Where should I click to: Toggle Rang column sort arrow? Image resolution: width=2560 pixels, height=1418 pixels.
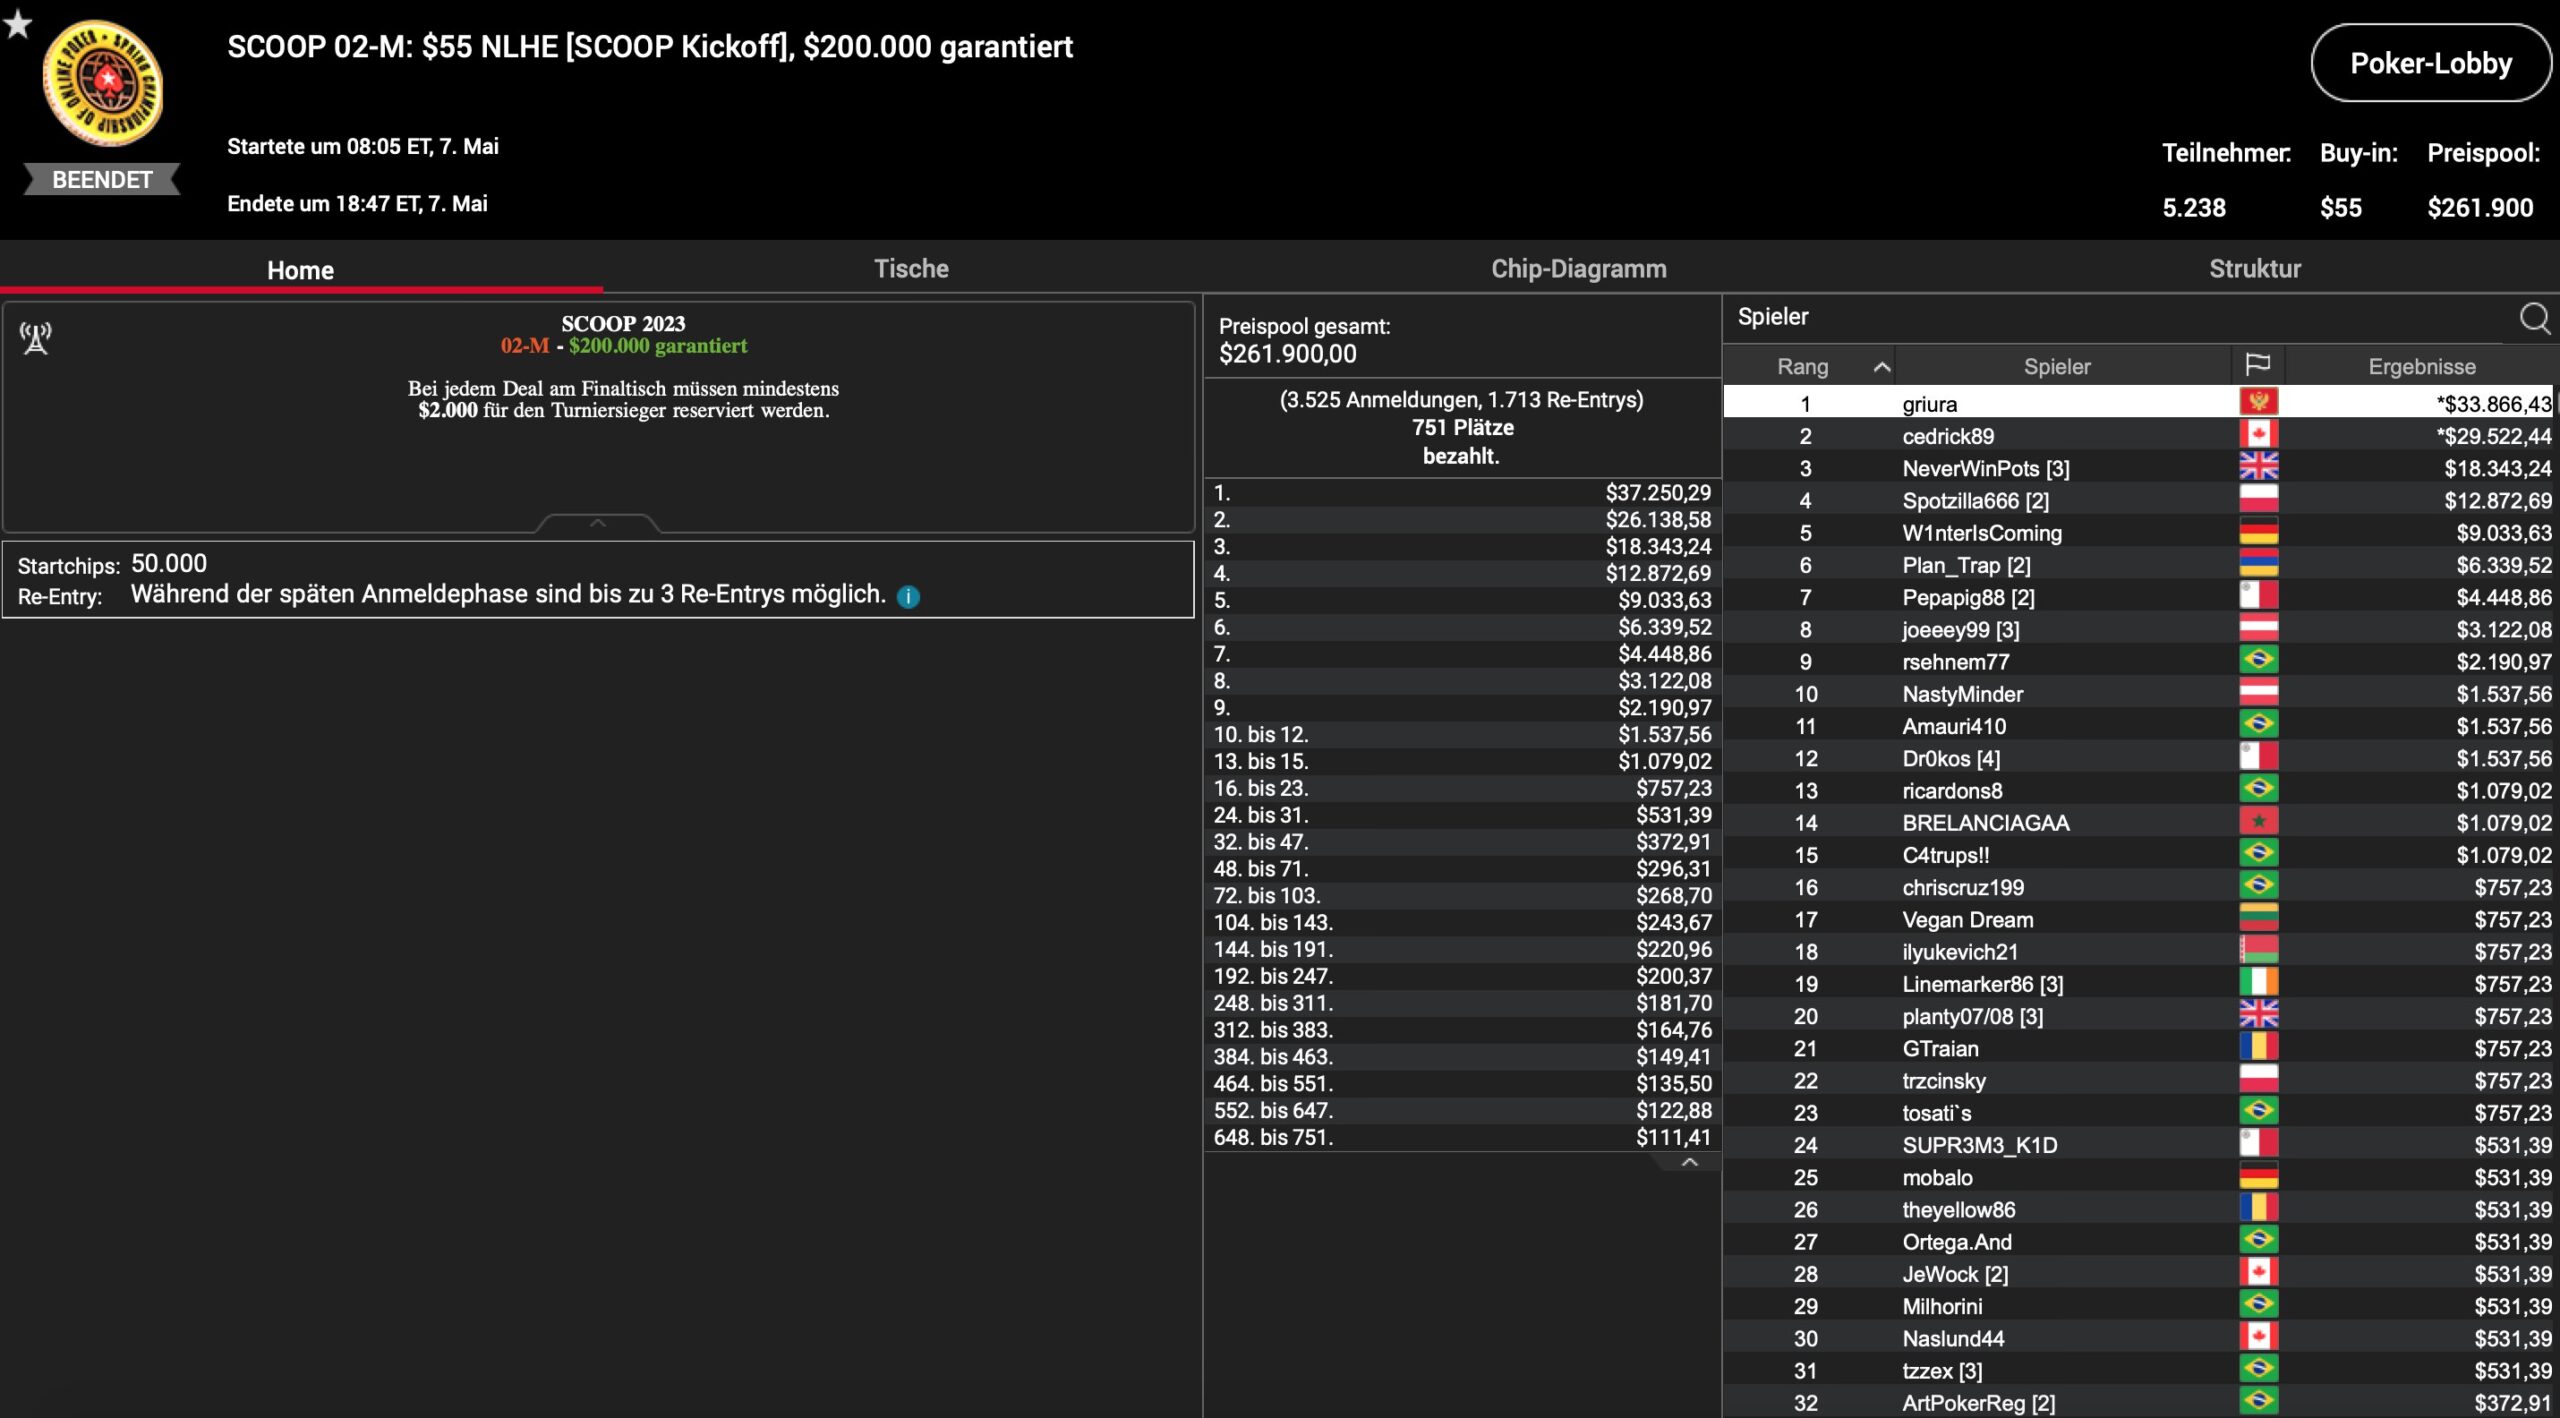tap(1881, 367)
